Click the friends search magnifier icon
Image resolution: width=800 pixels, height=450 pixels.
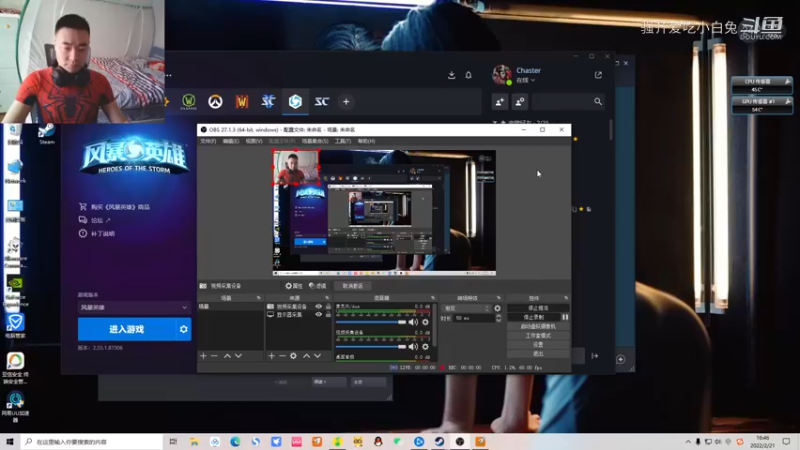tap(598, 102)
